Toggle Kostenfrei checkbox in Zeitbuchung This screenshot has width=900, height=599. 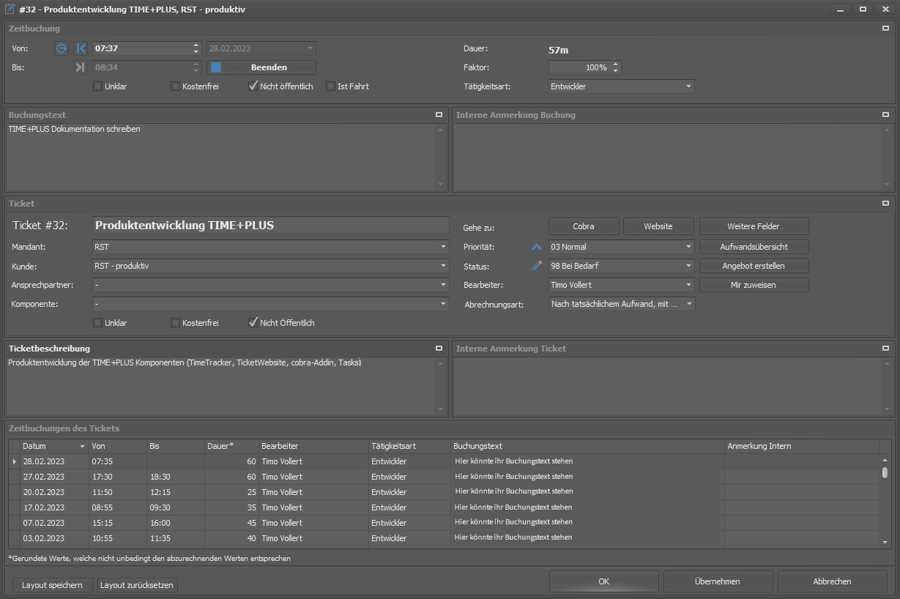pos(175,86)
